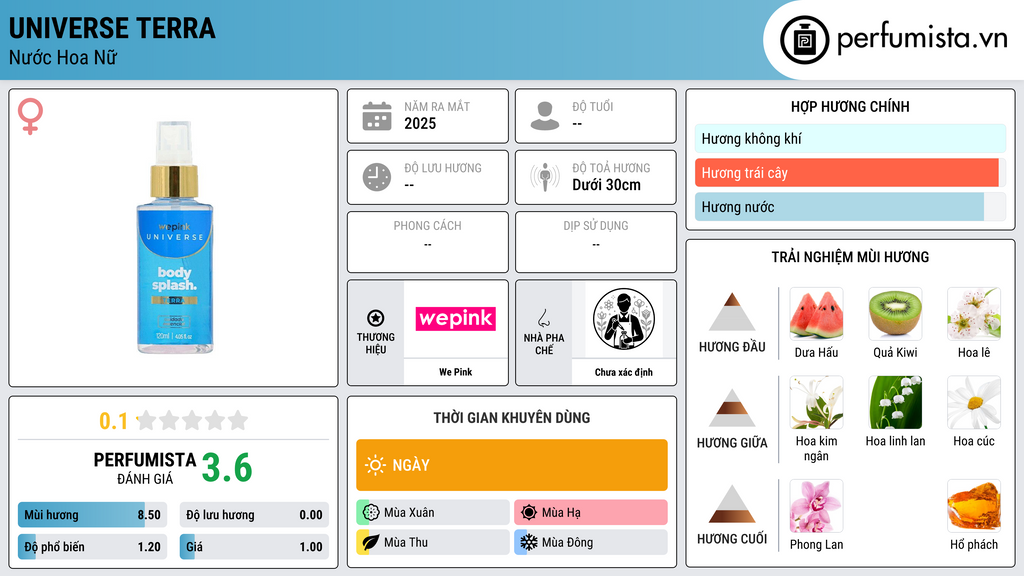Screen dimensions: 1024x576
Task: Click the sillage radiating person icon
Action: tap(545, 177)
